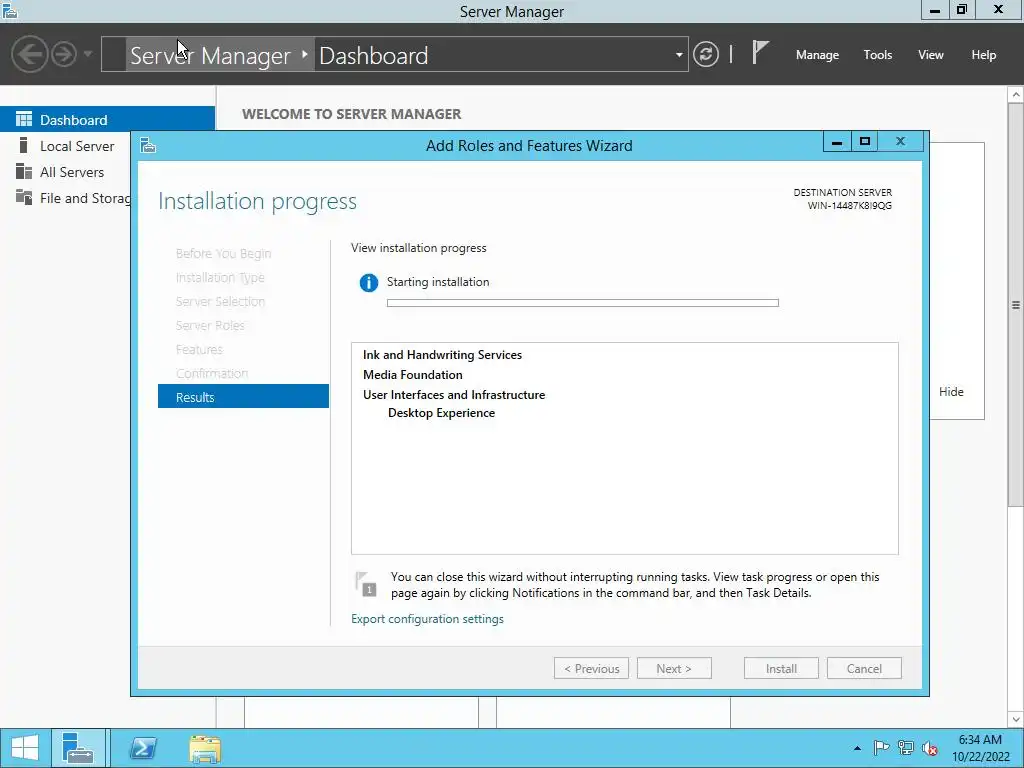Click the Dashboard breadcrumb segment
Screen dimensions: 1024x768
(374, 56)
